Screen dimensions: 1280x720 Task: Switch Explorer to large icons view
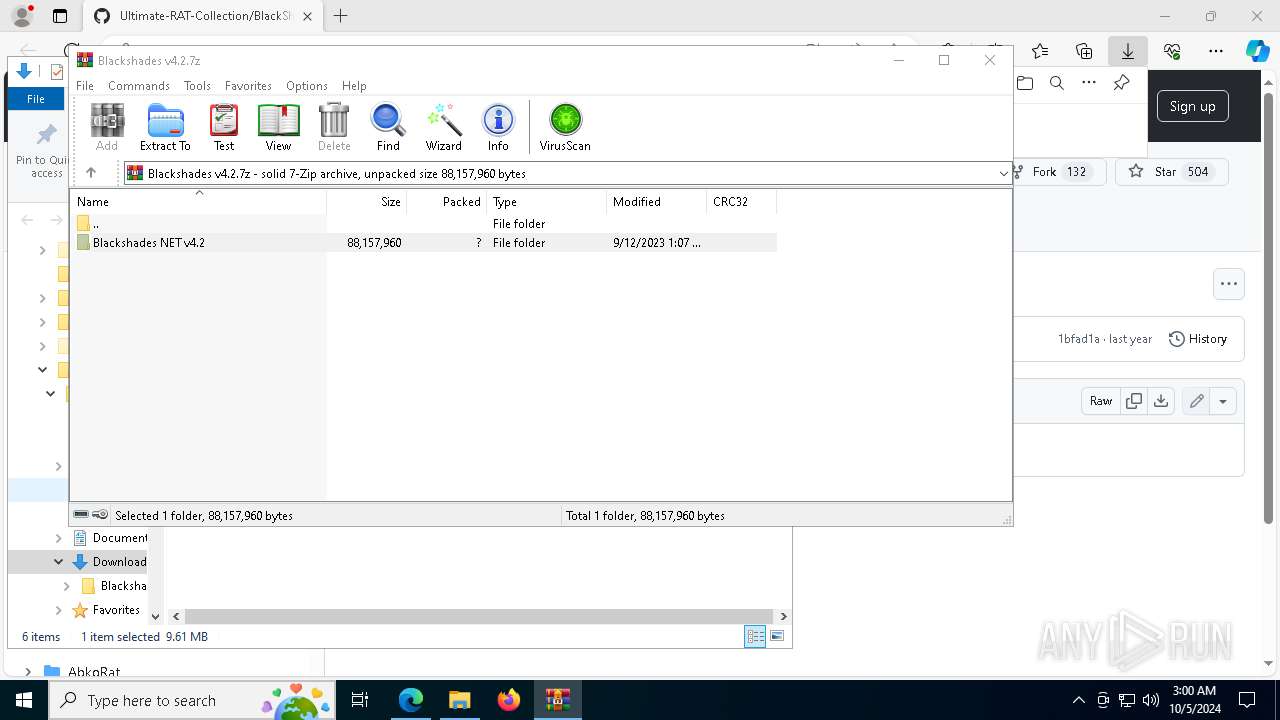(x=777, y=636)
